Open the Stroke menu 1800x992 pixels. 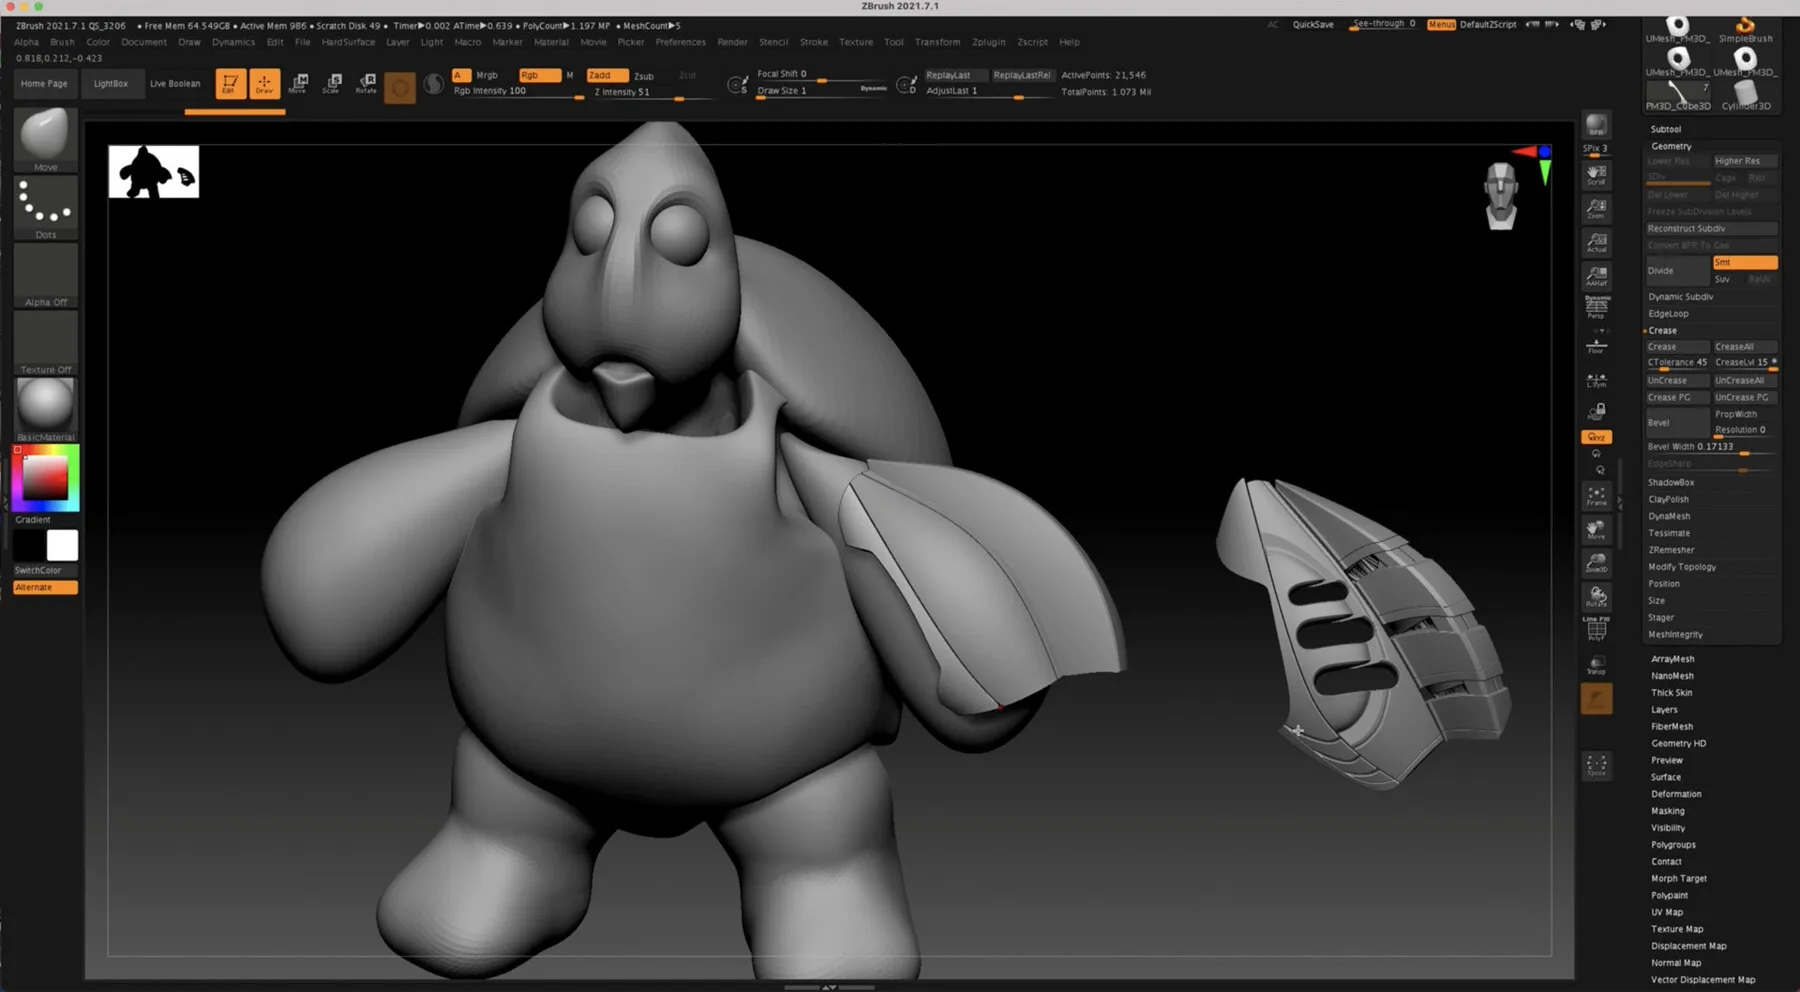pyautogui.click(x=814, y=42)
